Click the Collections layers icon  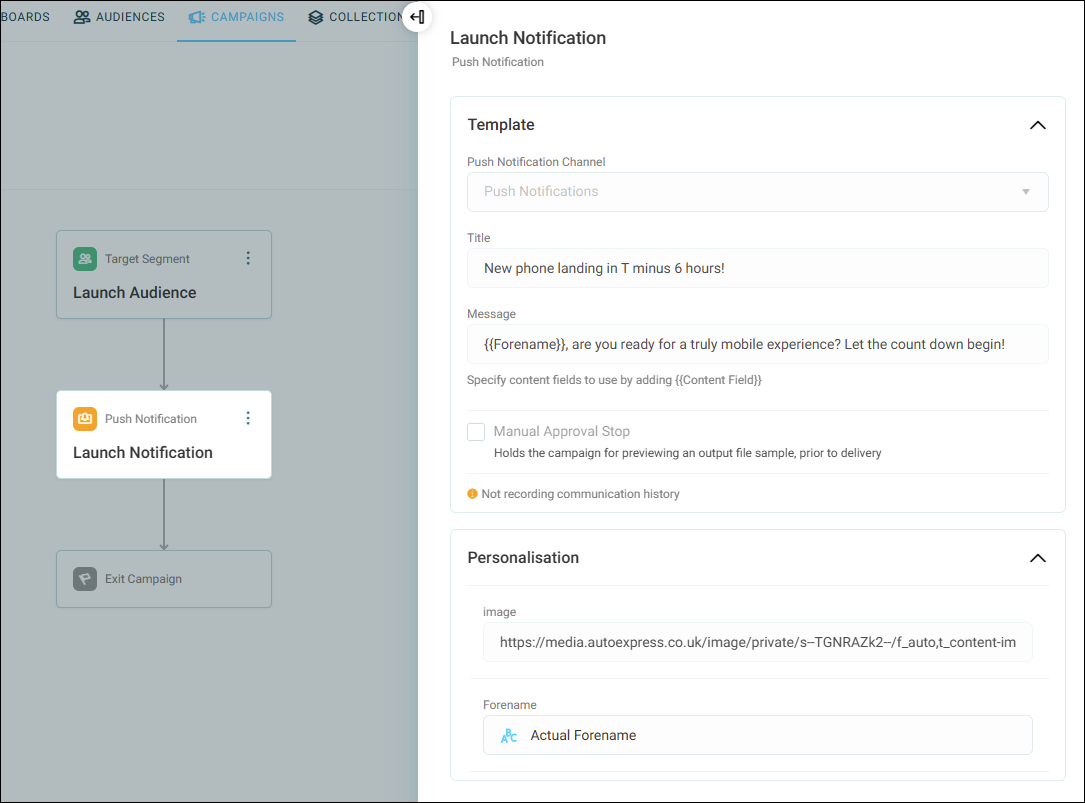pyautogui.click(x=316, y=17)
